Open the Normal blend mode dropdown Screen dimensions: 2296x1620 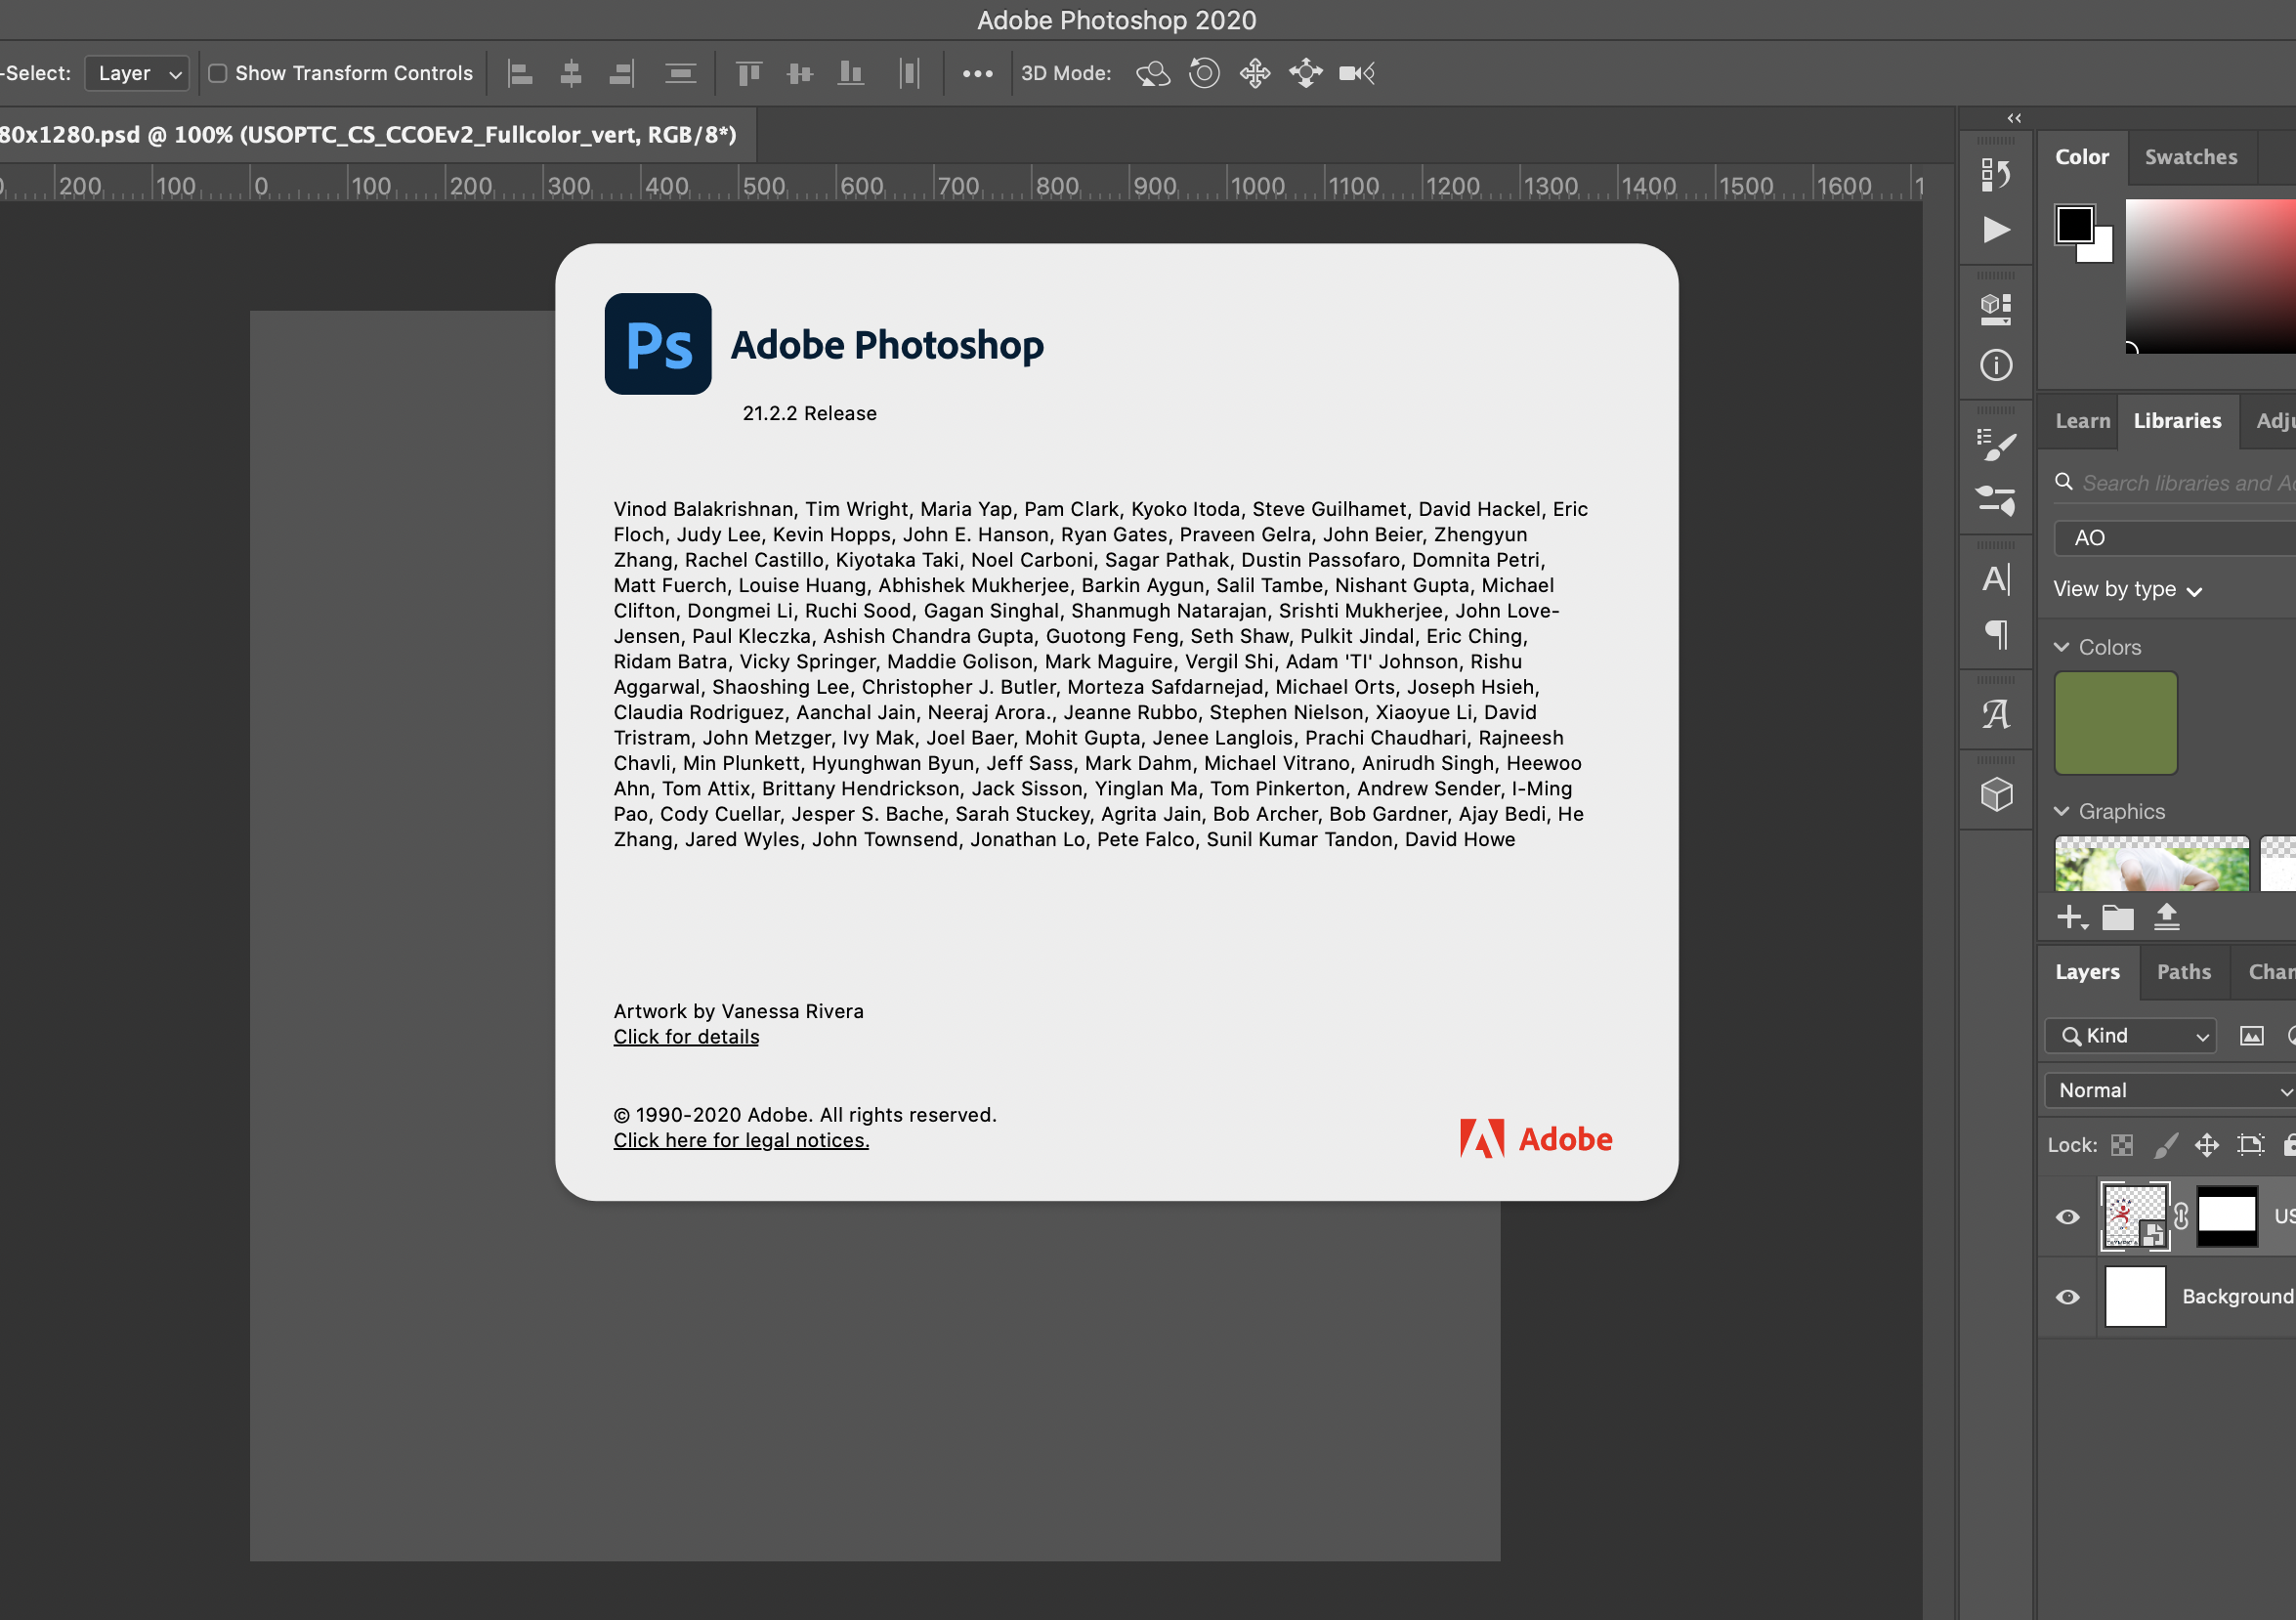coord(2170,1090)
